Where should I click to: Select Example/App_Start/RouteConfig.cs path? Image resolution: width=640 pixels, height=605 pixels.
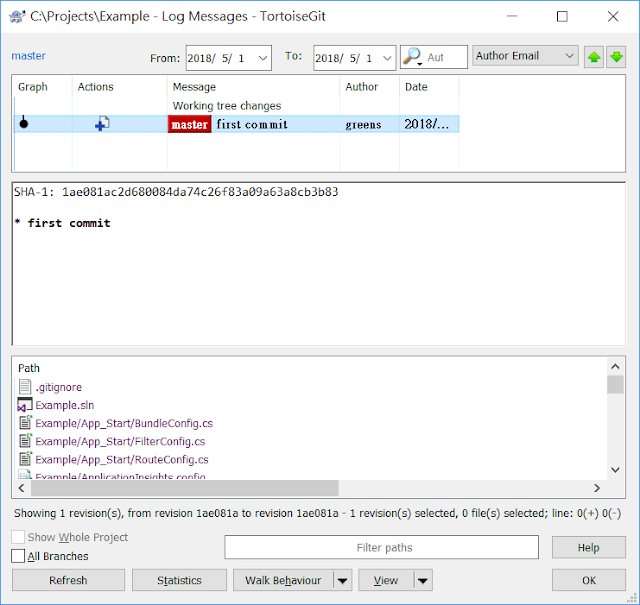pos(122,459)
